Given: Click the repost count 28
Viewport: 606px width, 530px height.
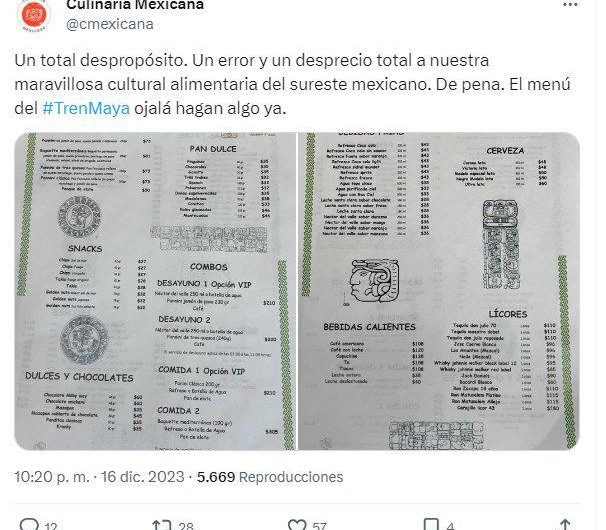Looking at the screenshot, I should tap(186, 526).
